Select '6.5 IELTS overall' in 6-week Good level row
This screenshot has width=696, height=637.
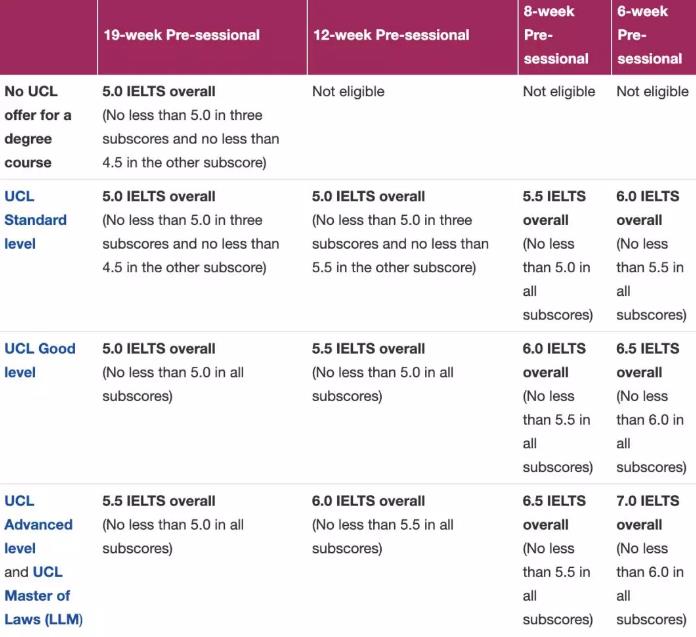tap(648, 360)
